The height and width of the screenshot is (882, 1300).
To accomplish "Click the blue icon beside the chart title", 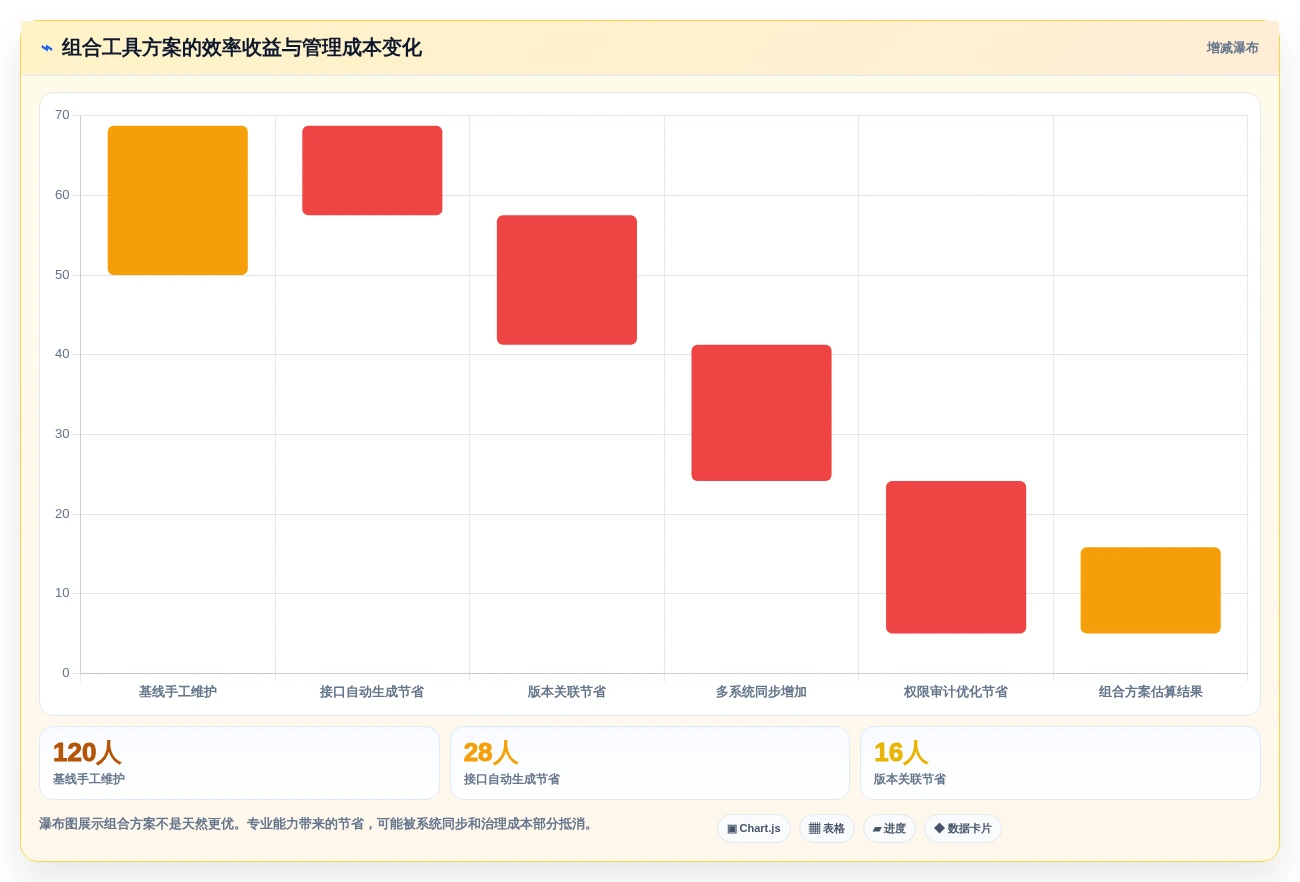I will click(x=46, y=48).
